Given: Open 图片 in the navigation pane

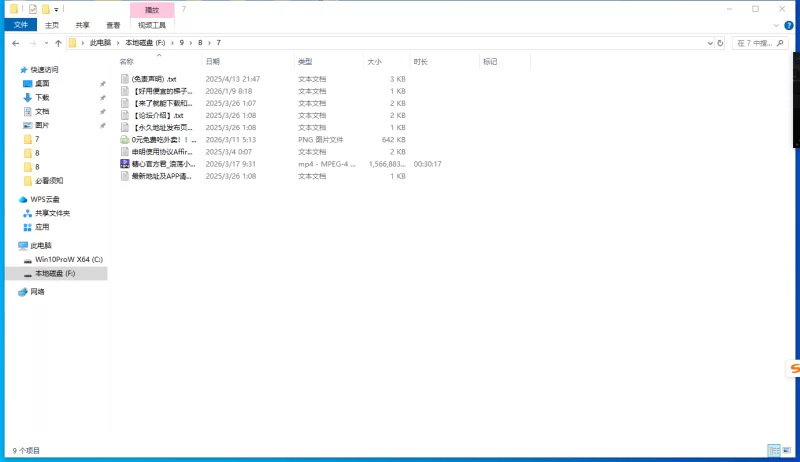Looking at the screenshot, I should coord(42,125).
